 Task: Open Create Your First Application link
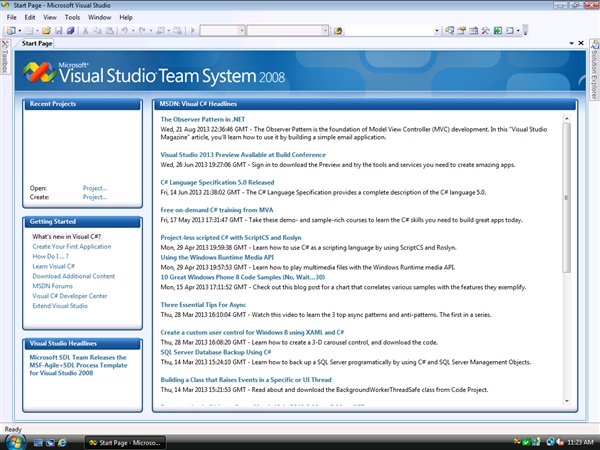pos(72,246)
